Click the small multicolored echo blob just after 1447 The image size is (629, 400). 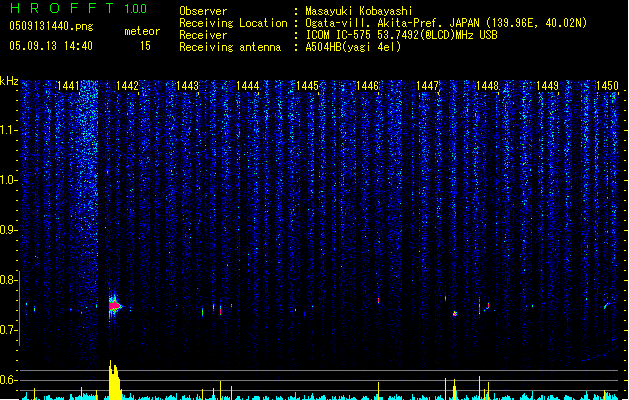[x=455, y=314]
